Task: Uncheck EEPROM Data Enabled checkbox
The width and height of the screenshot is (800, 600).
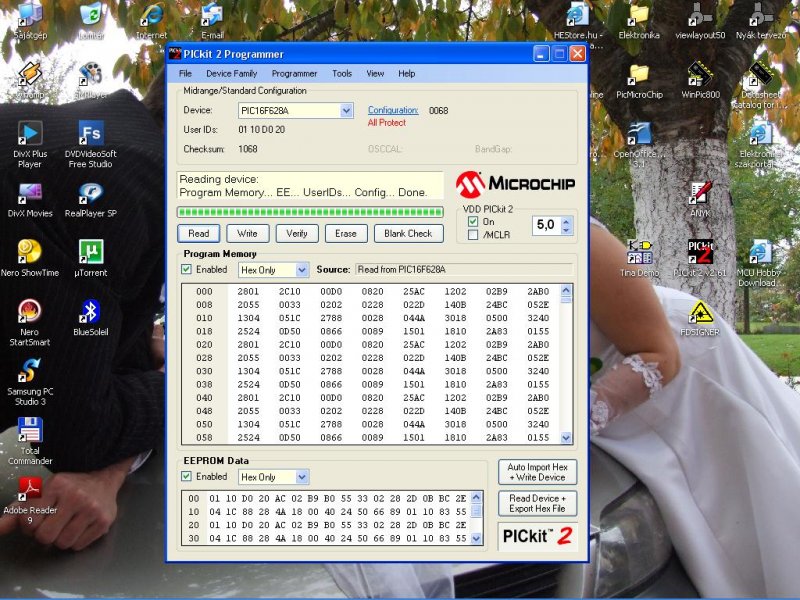Action: click(x=186, y=477)
